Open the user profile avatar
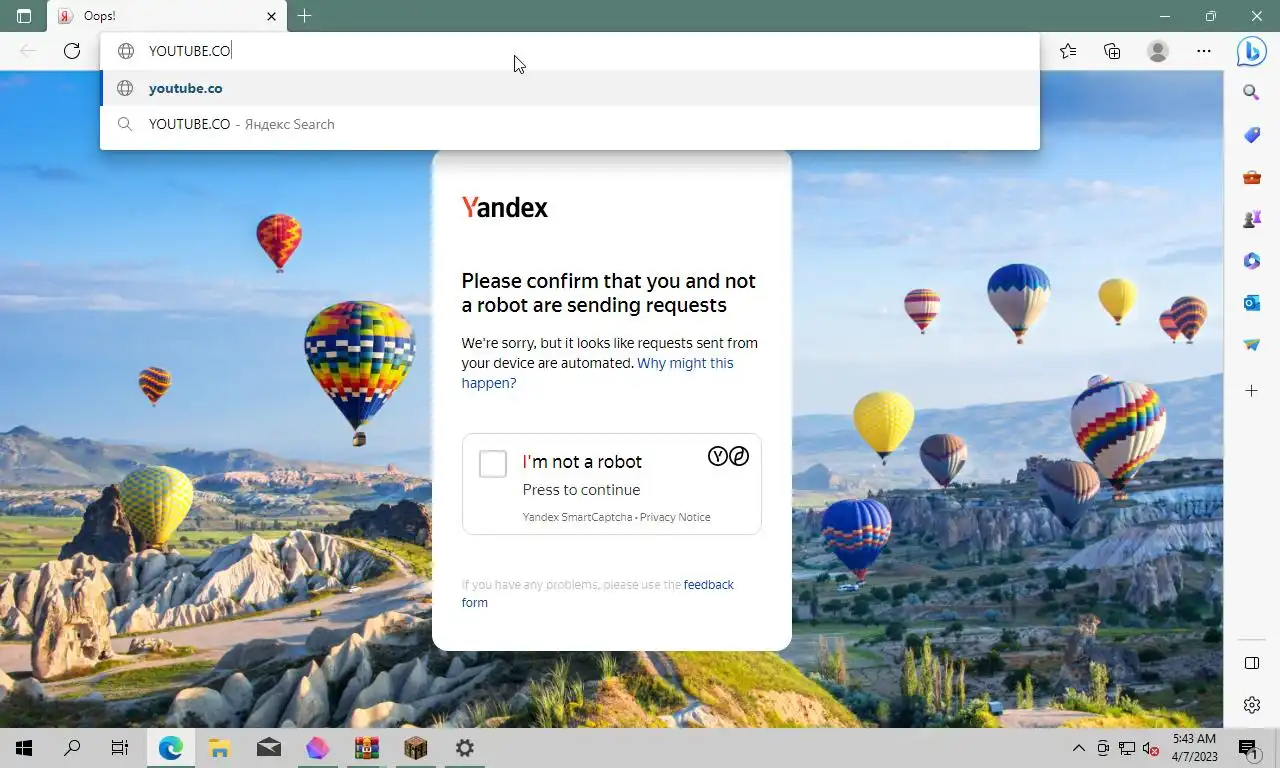 coord(1158,51)
